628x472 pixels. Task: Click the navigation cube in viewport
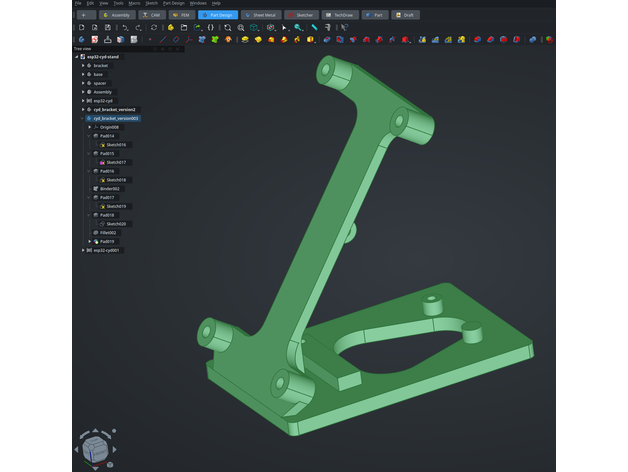(97, 449)
